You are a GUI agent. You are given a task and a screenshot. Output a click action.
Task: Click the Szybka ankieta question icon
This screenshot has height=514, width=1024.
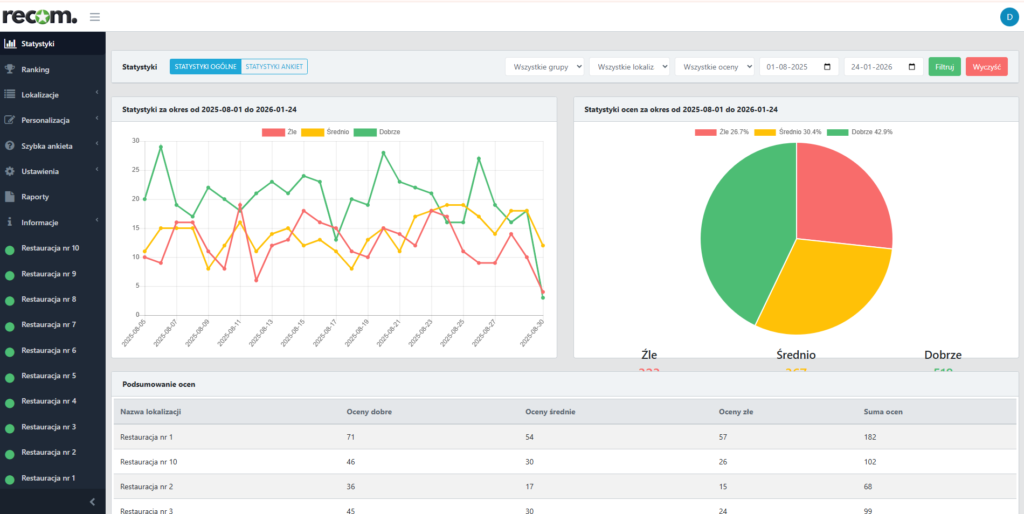(10, 145)
